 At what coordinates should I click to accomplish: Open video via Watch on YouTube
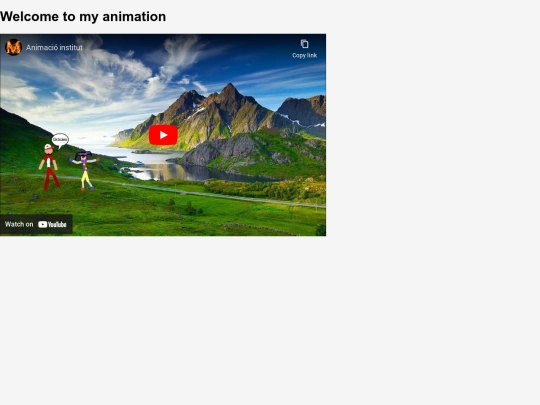point(36,225)
